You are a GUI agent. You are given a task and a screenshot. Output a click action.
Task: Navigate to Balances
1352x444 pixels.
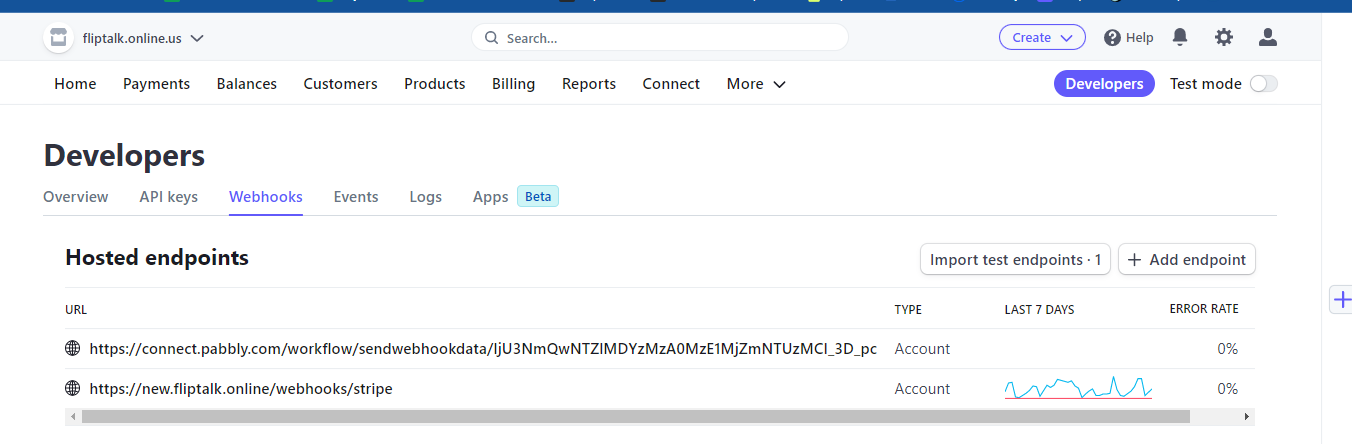pyautogui.click(x=246, y=84)
